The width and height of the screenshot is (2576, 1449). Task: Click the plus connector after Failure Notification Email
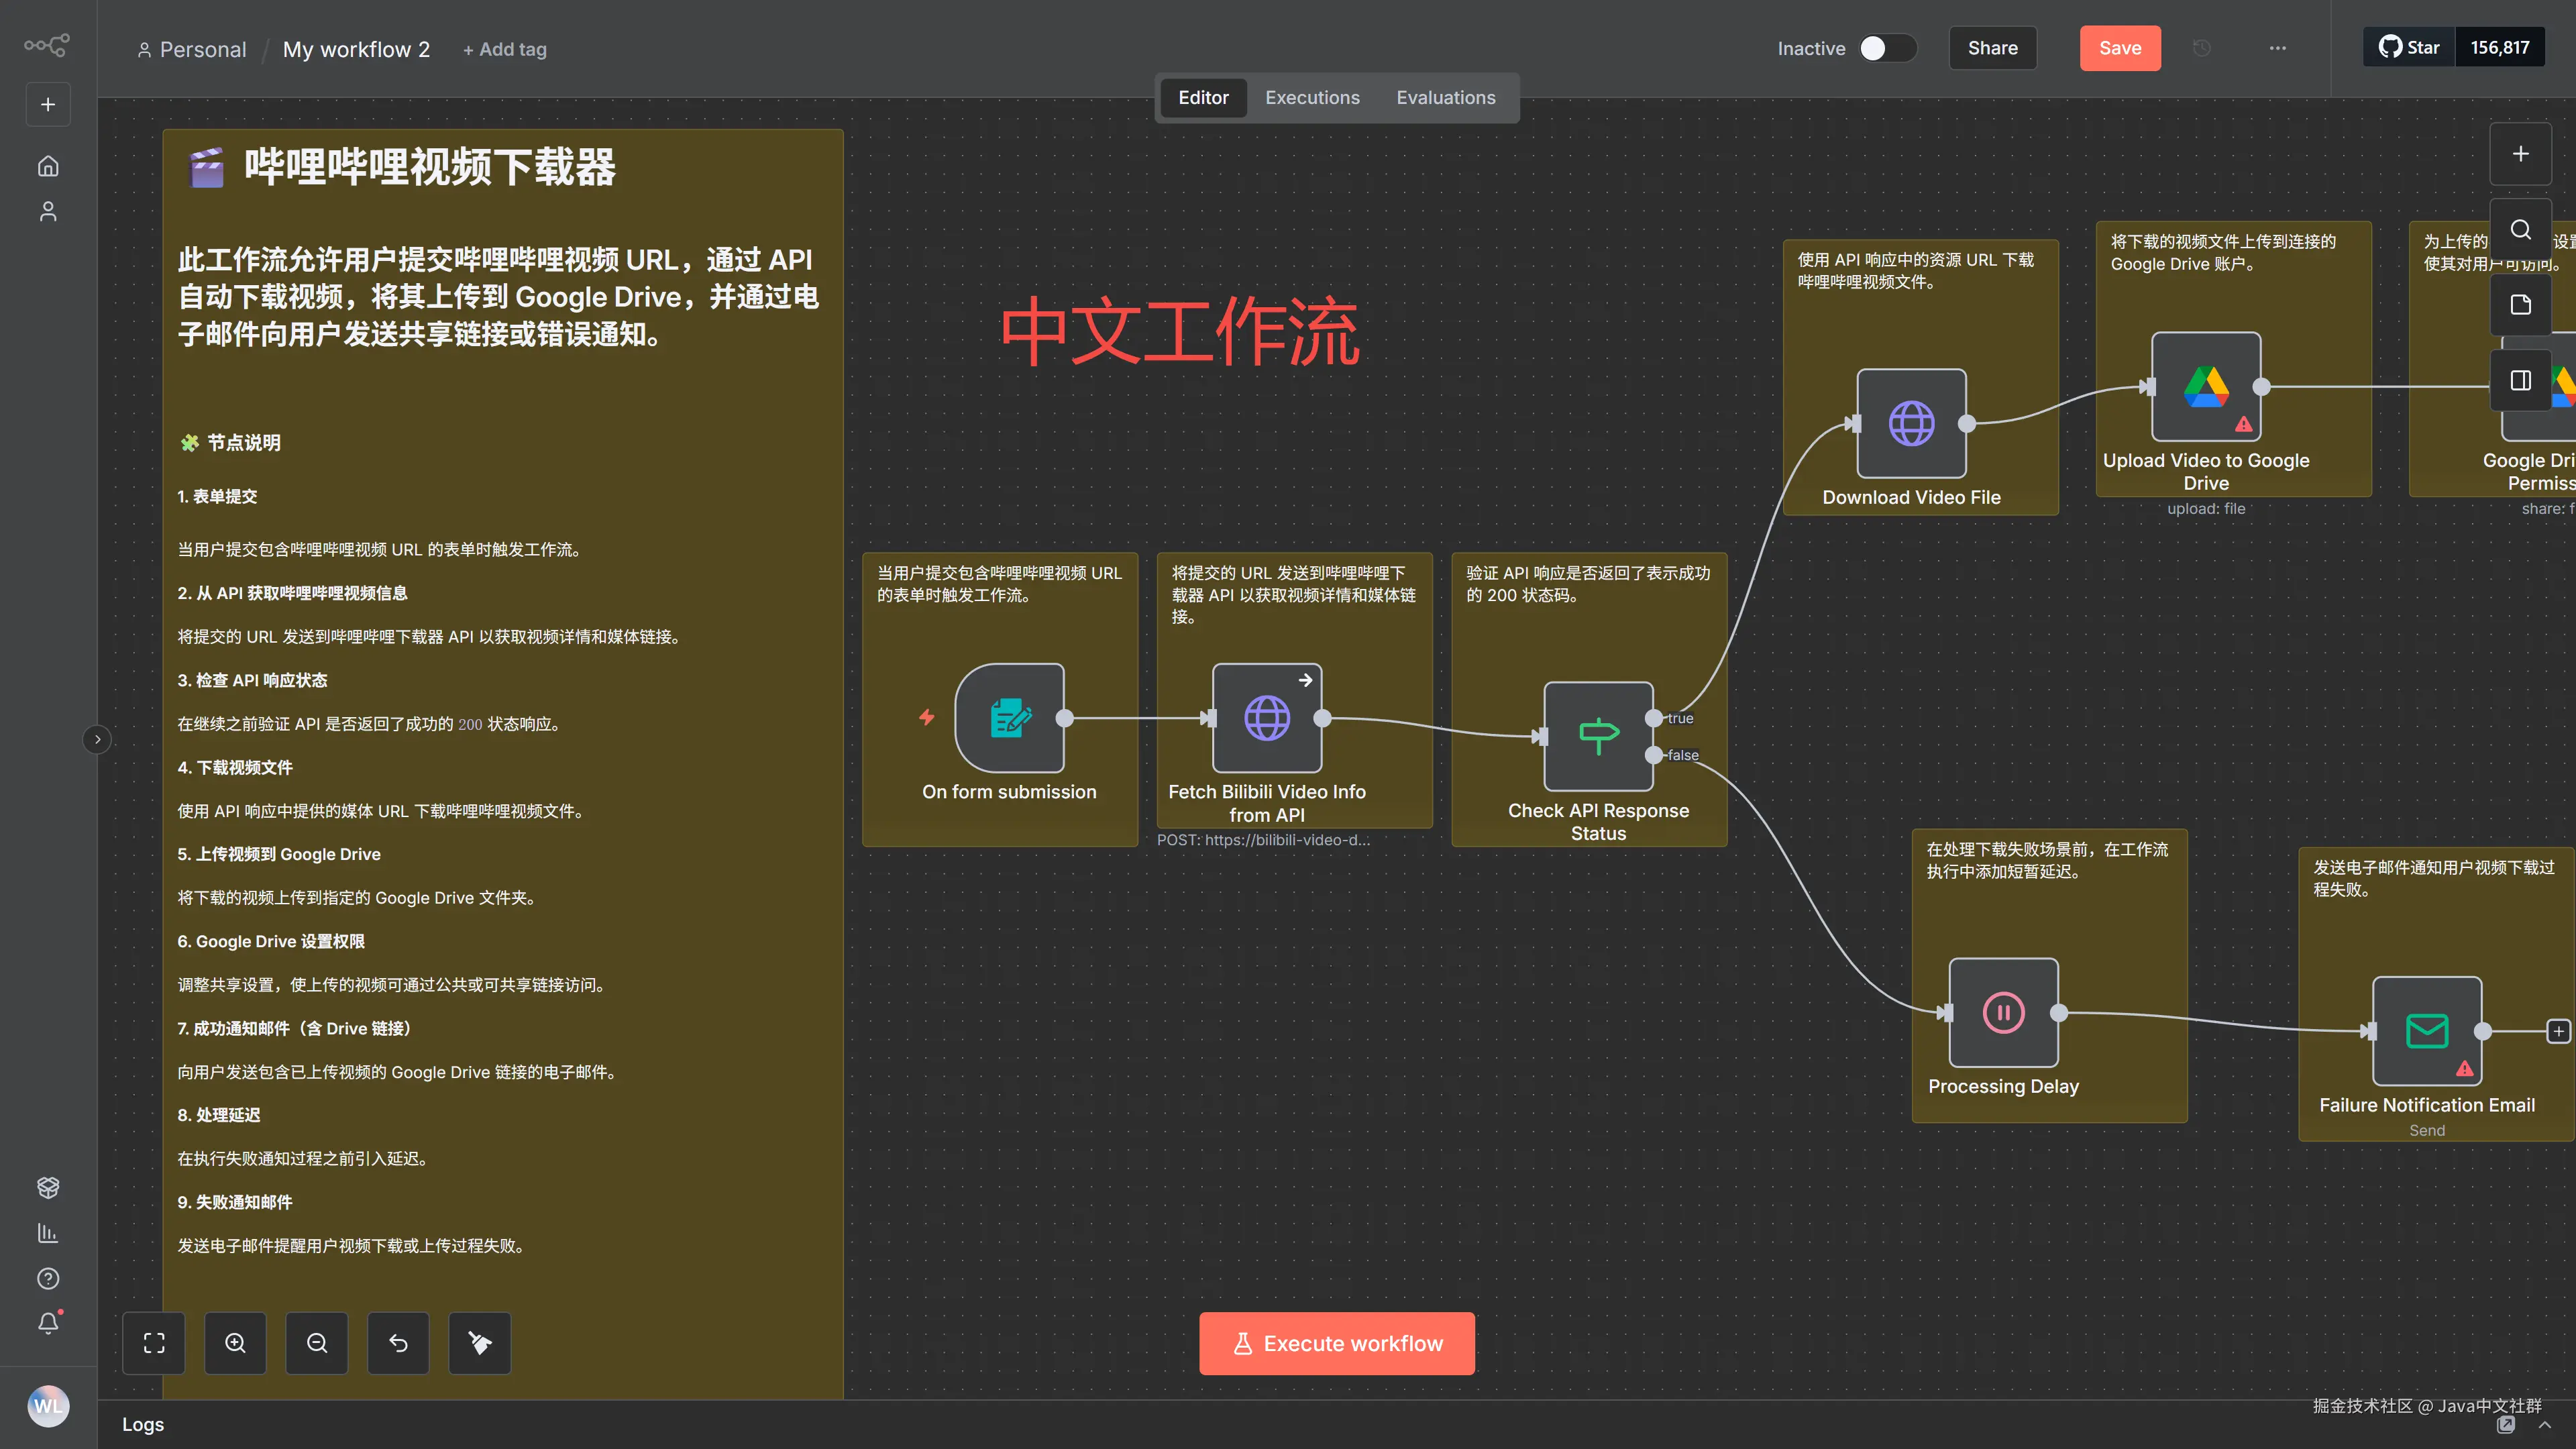tap(2558, 1031)
